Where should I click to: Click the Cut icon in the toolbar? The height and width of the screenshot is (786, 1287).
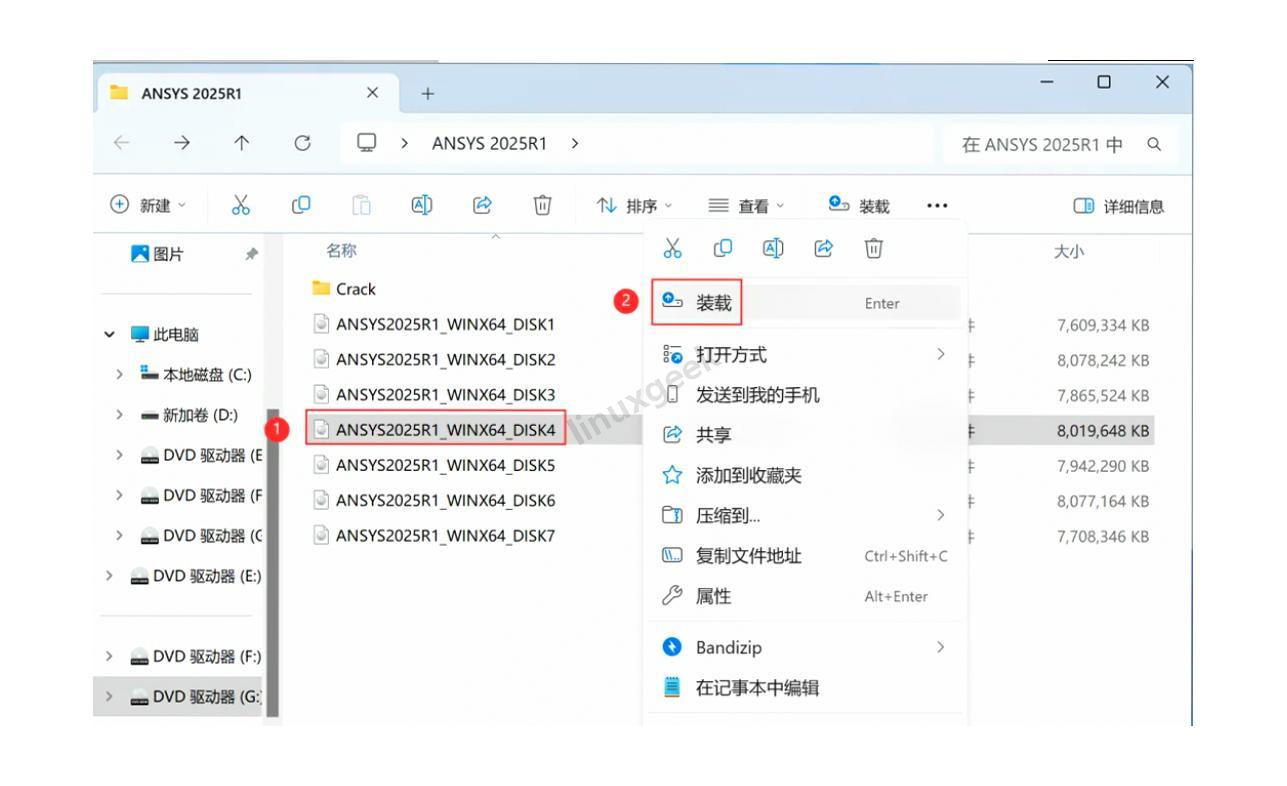click(x=240, y=206)
